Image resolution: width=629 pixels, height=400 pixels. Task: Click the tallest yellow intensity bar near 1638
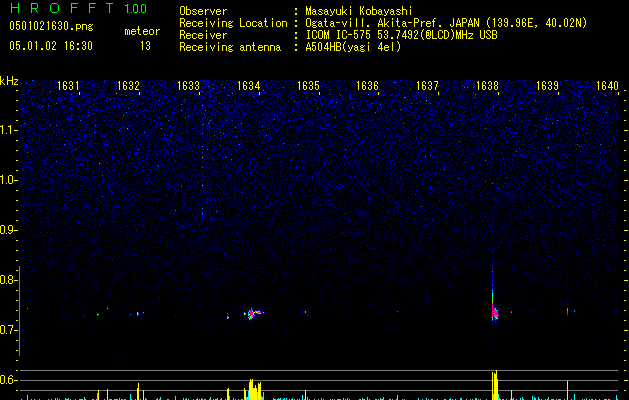pos(495,385)
